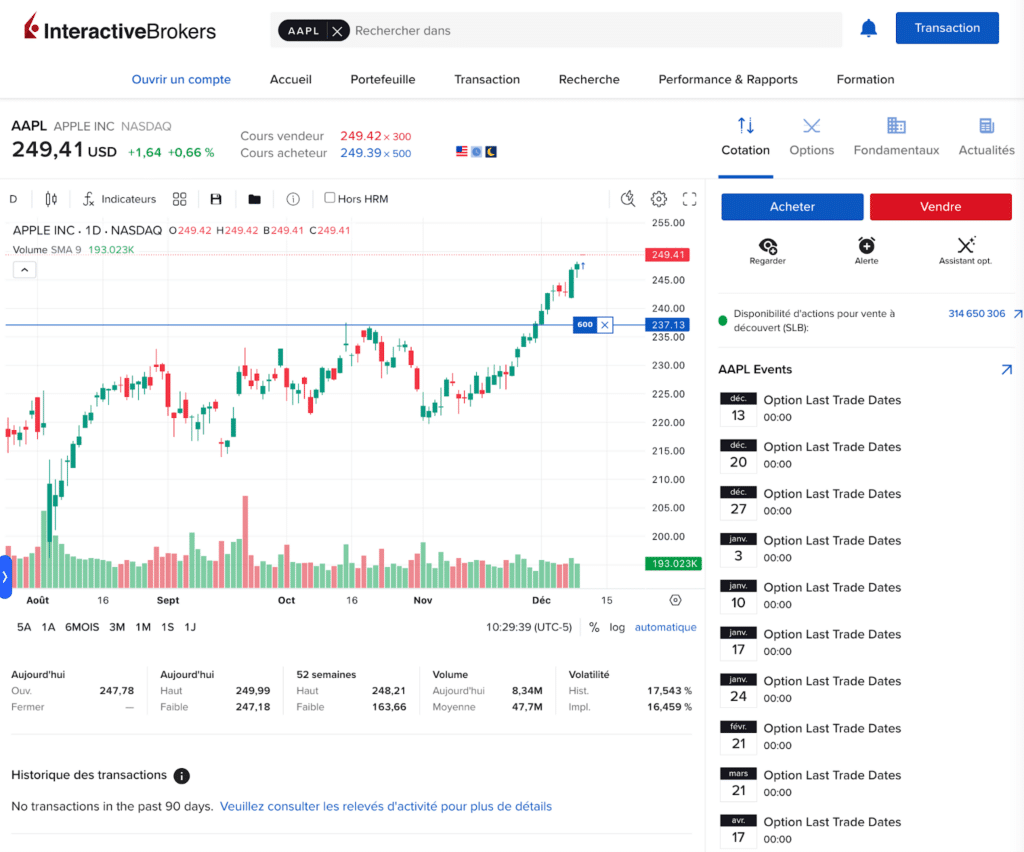Select the 5A time range
1024x852 pixels.
pyautogui.click(x=24, y=627)
